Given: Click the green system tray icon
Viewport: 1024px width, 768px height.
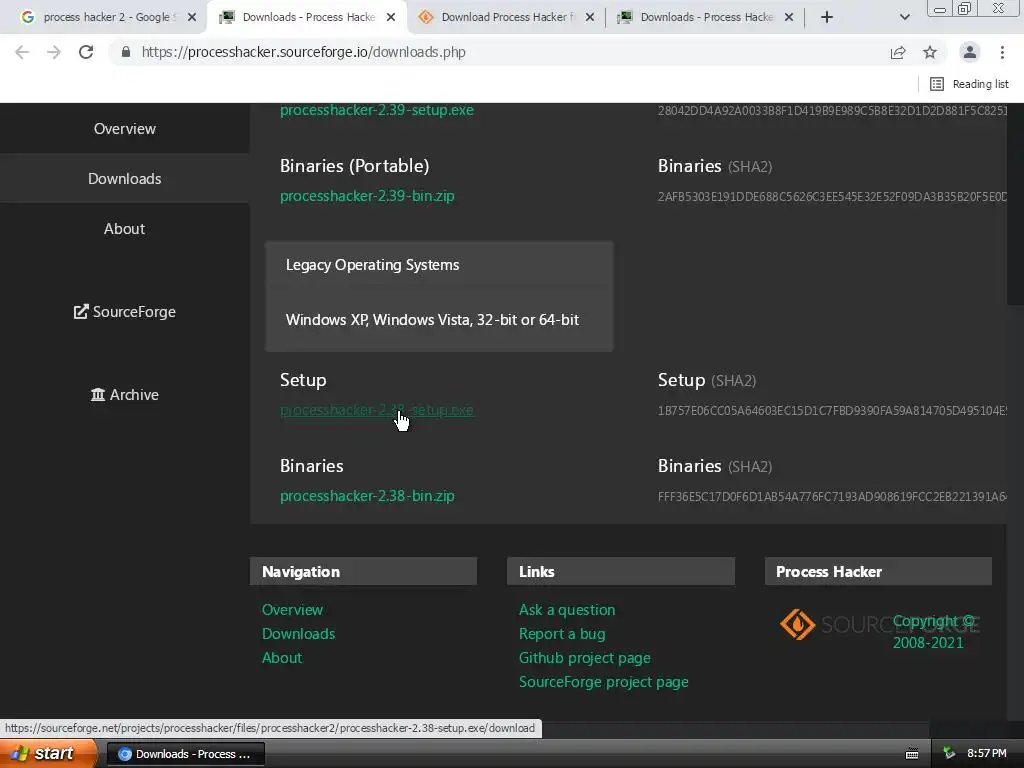Looking at the screenshot, I should coord(950,753).
